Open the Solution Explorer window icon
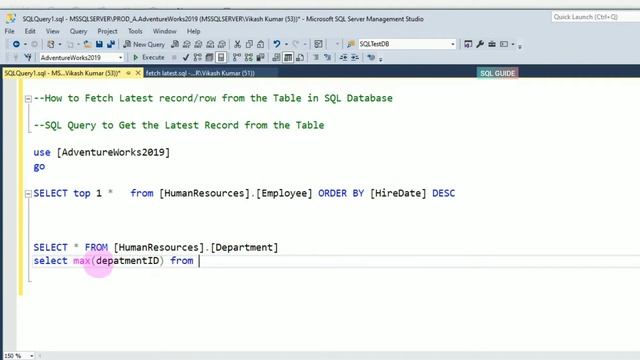 pyautogui.click(x=468, y=44)
